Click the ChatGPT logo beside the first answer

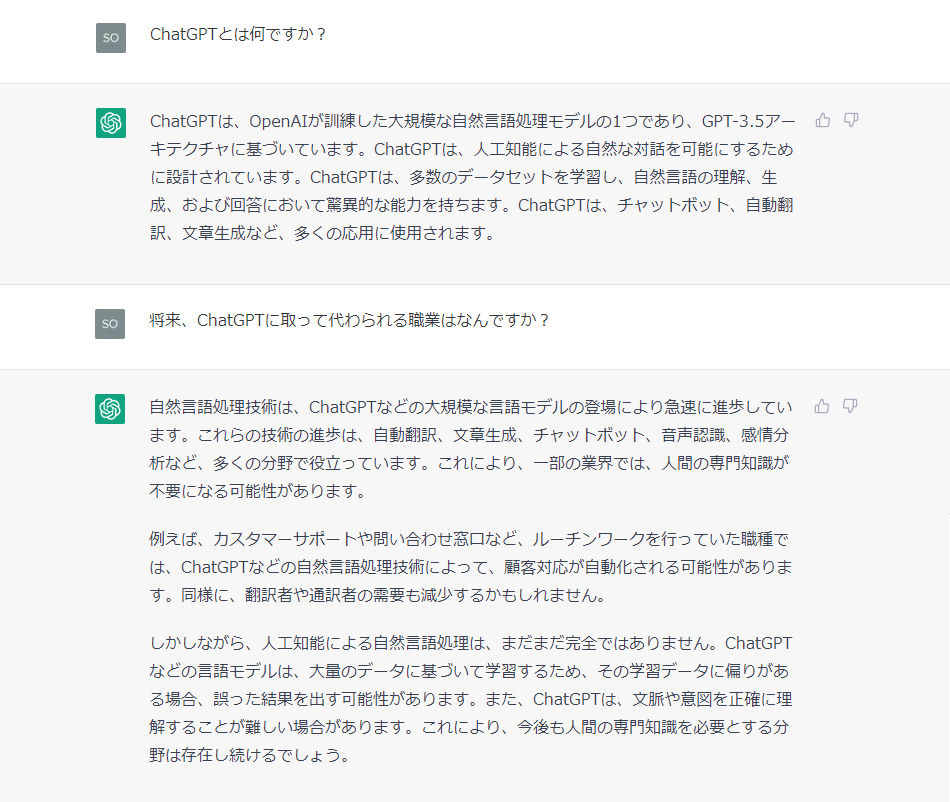coord(111,123)
